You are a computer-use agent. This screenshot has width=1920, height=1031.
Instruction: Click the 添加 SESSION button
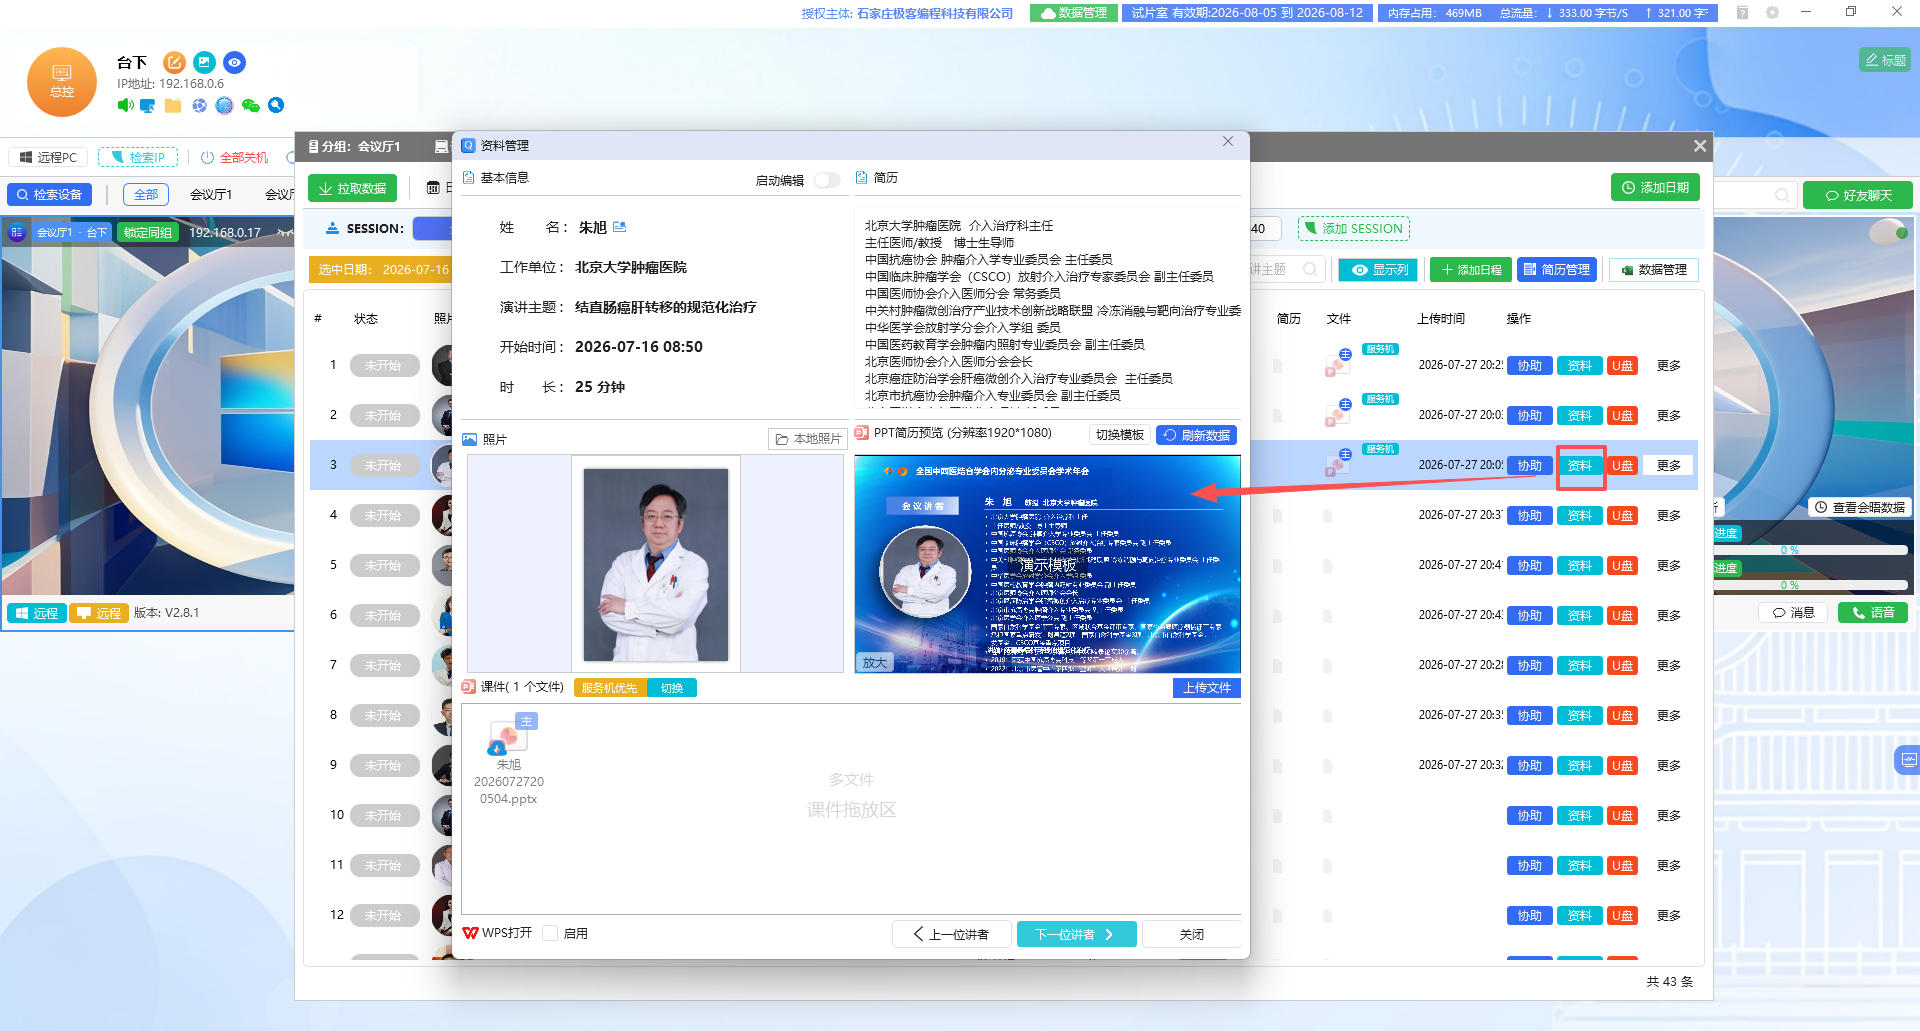coord(1354,229)
